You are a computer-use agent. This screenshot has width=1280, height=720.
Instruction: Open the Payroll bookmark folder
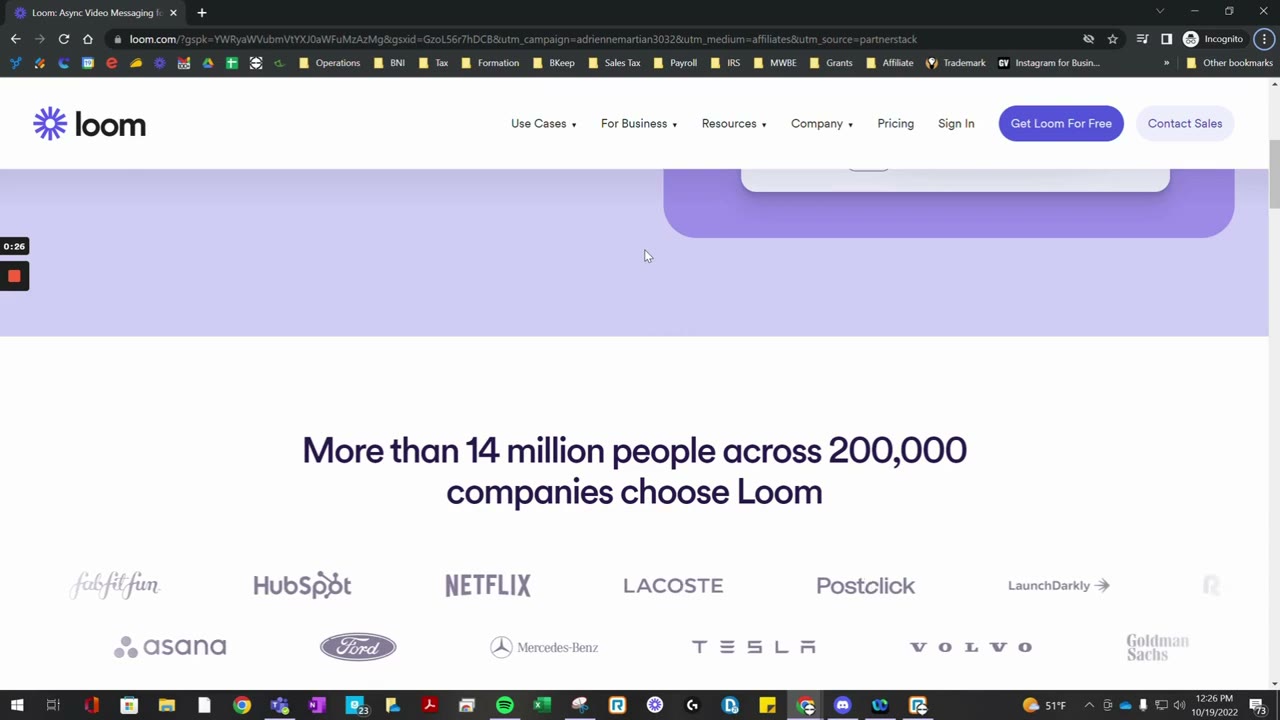pos(675,63)
